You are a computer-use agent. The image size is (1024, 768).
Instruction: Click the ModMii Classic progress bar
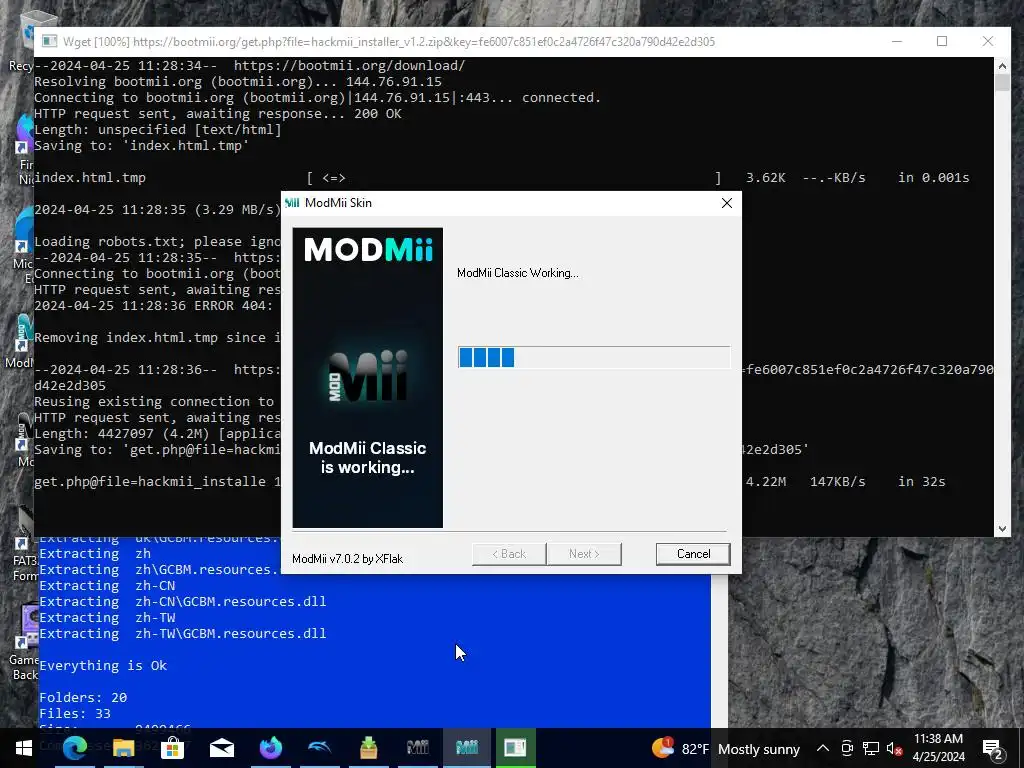pyautogui.click(x=594, y=357)
